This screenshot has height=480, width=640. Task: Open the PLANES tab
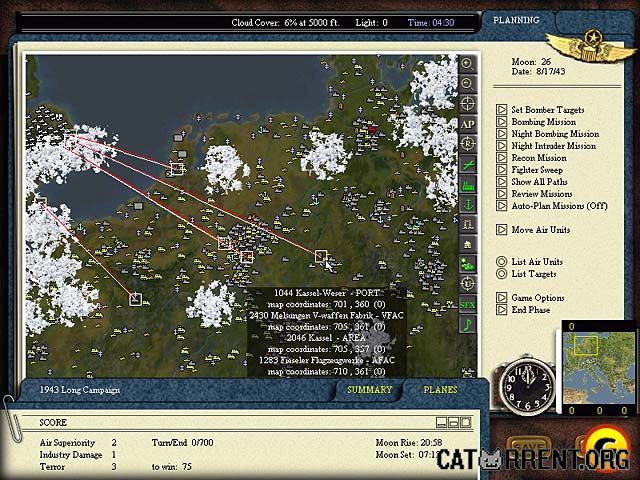pos(440,390)
